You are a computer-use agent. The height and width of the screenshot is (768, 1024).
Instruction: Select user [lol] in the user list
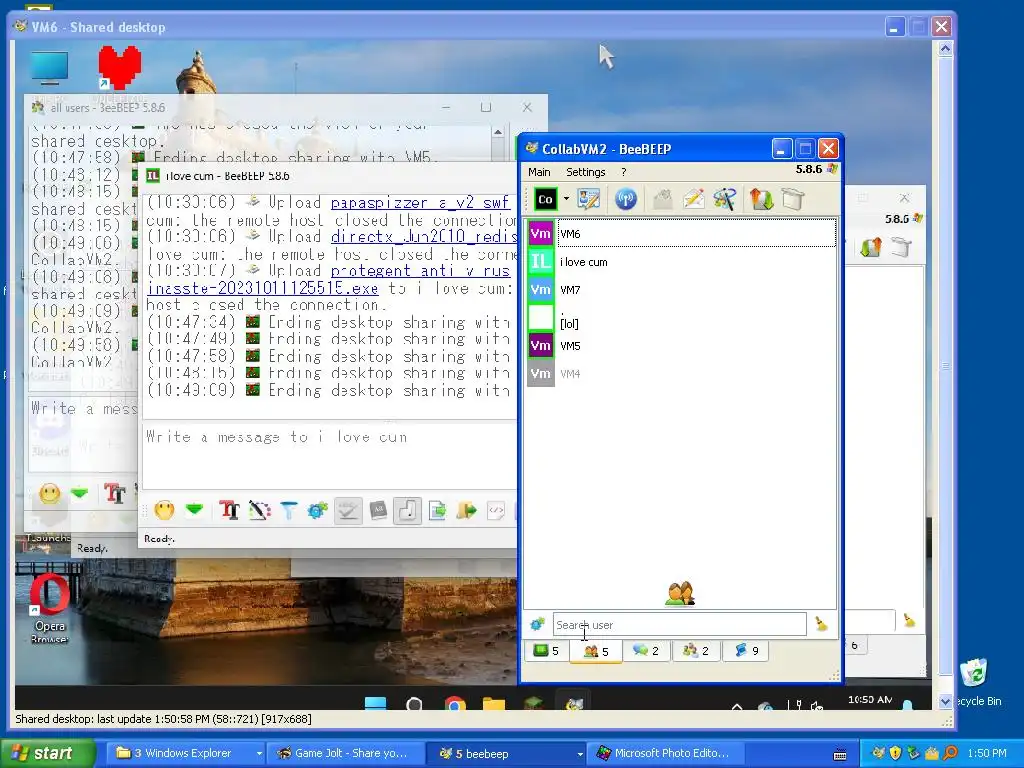pos(681,318)
